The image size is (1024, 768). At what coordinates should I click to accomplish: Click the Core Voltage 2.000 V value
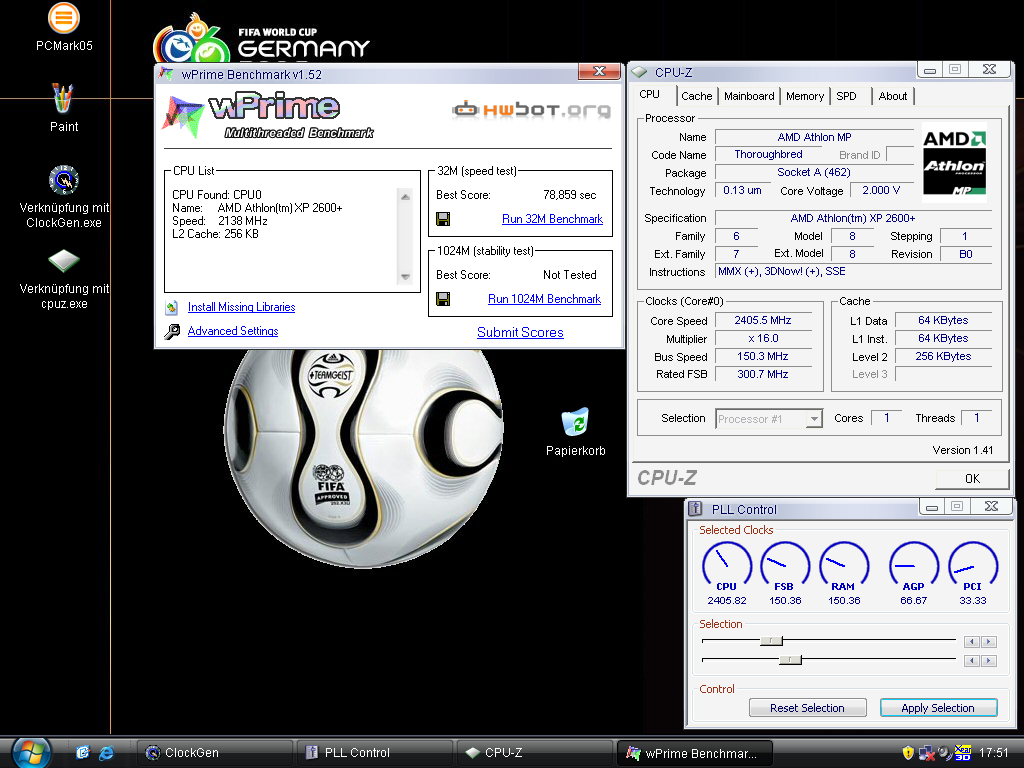click(881, 190)
